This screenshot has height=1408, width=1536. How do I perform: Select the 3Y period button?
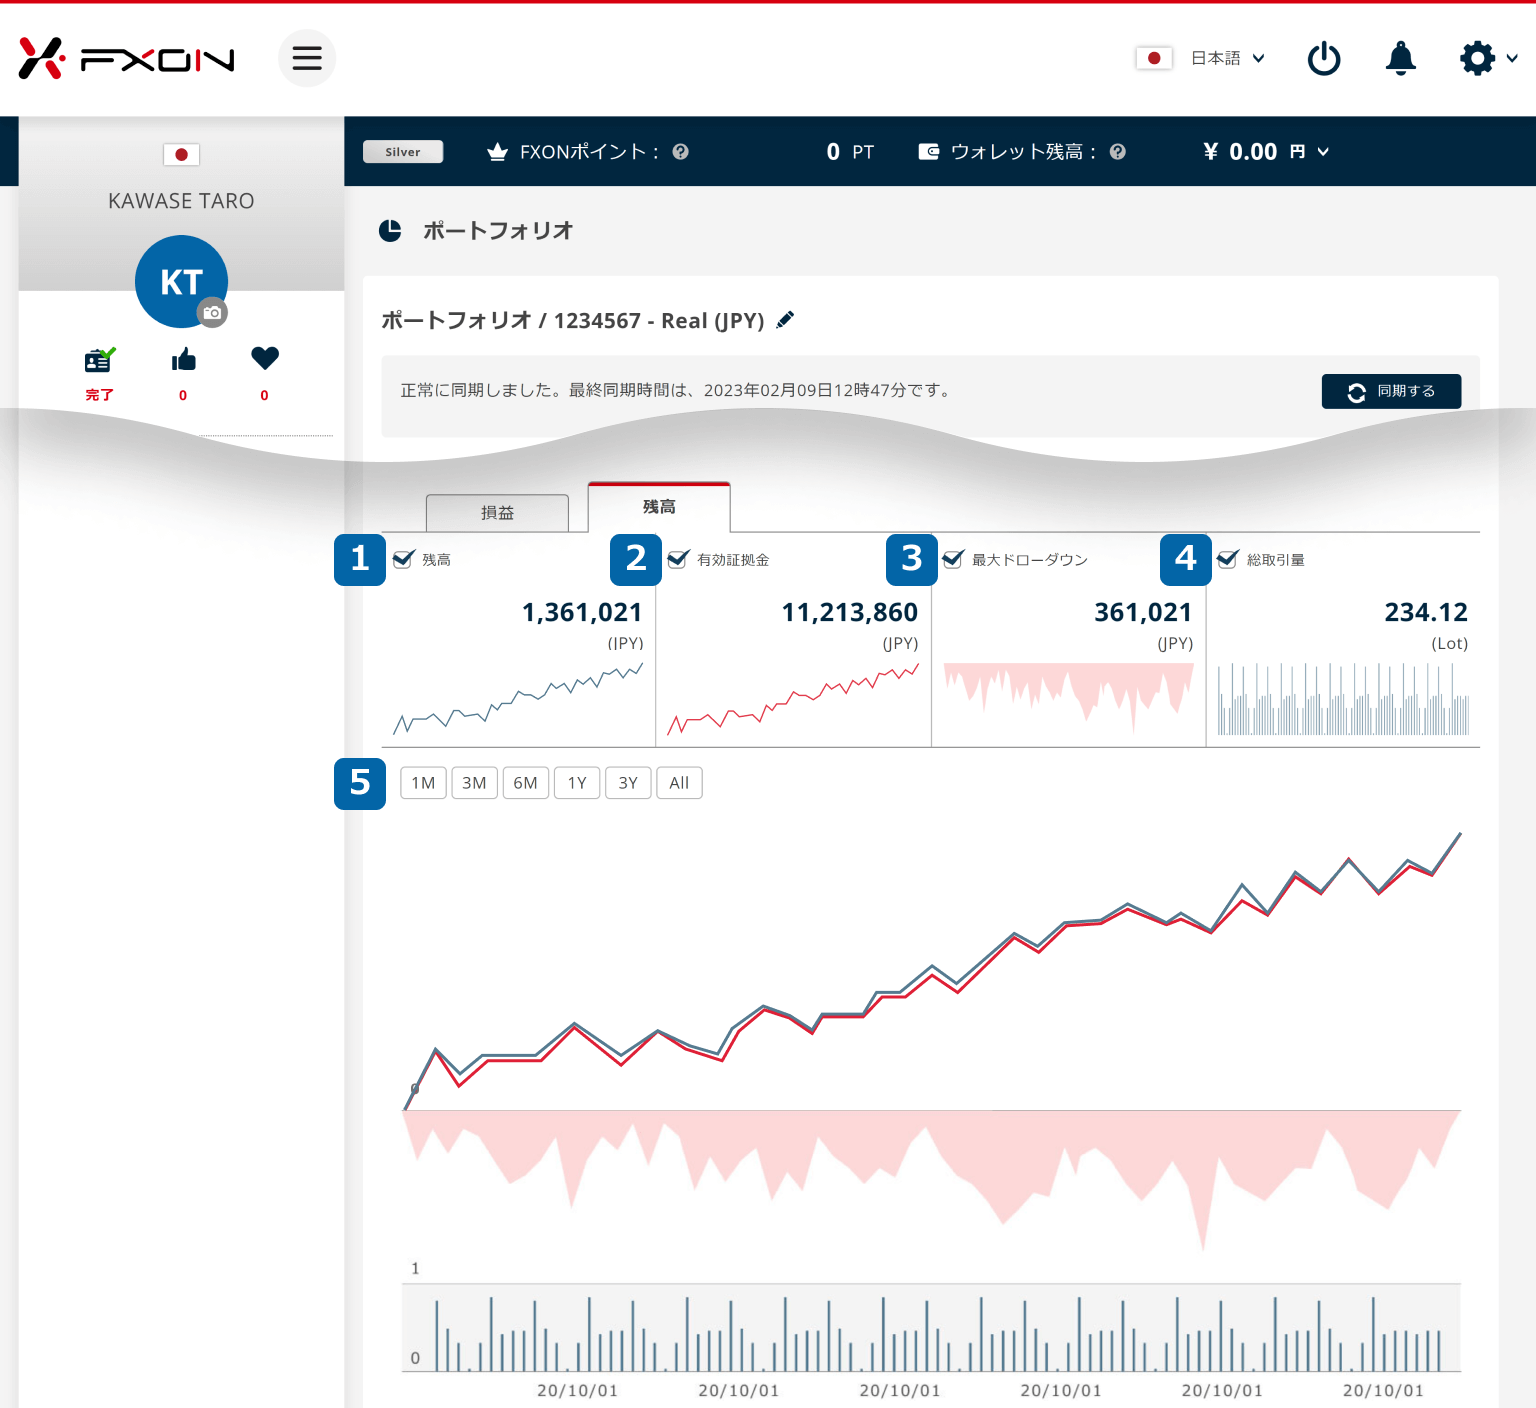point(628,783)
